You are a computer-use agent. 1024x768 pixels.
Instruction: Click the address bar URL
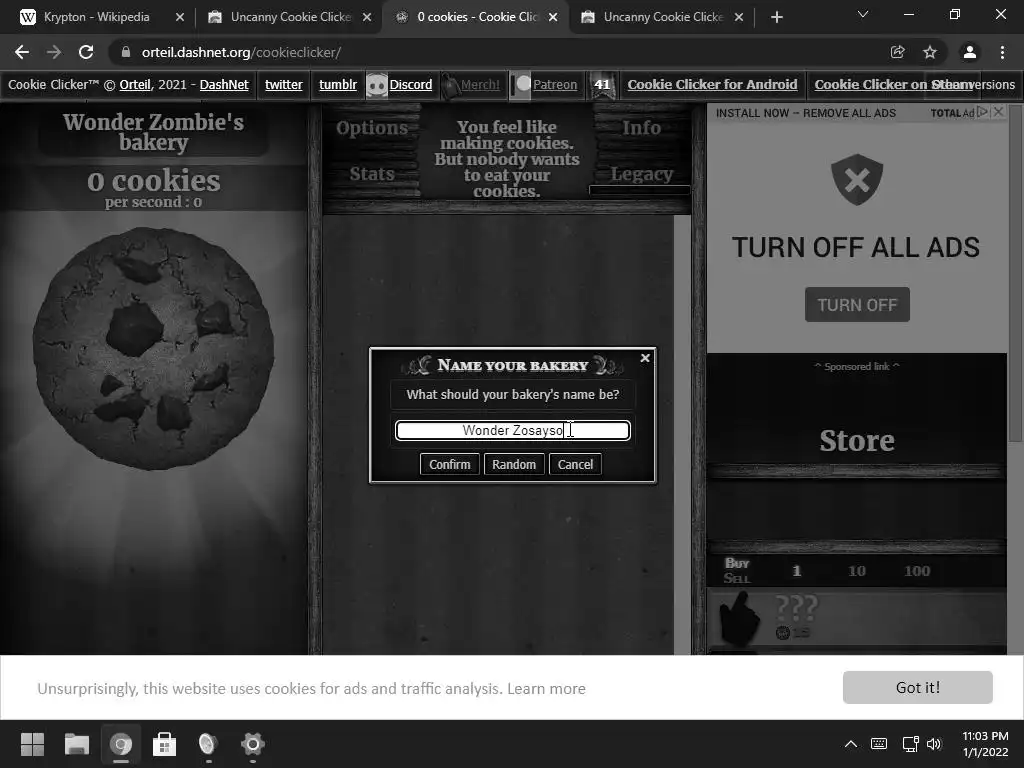point(241,52)
